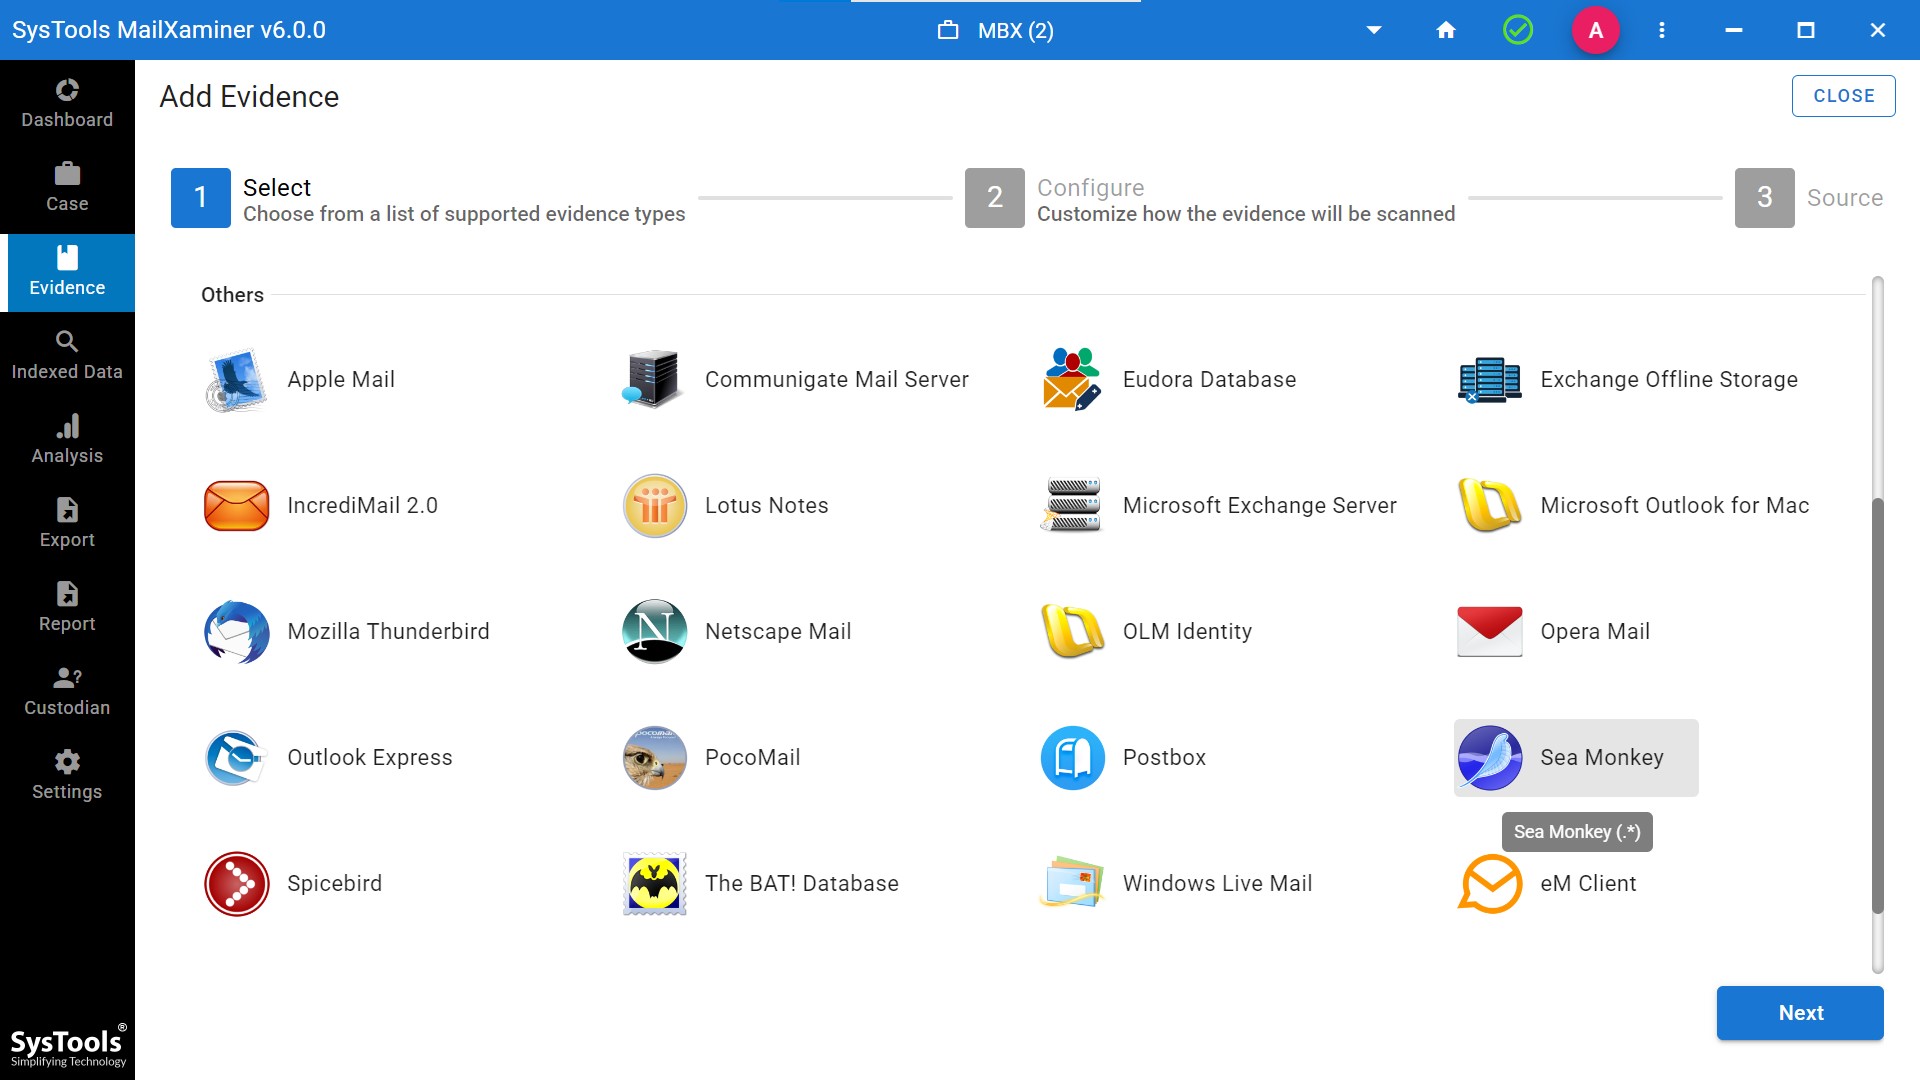Click step 3 Source indicator
This screenshot has width=1920, height=1080.
click(x=1765, y=198)
